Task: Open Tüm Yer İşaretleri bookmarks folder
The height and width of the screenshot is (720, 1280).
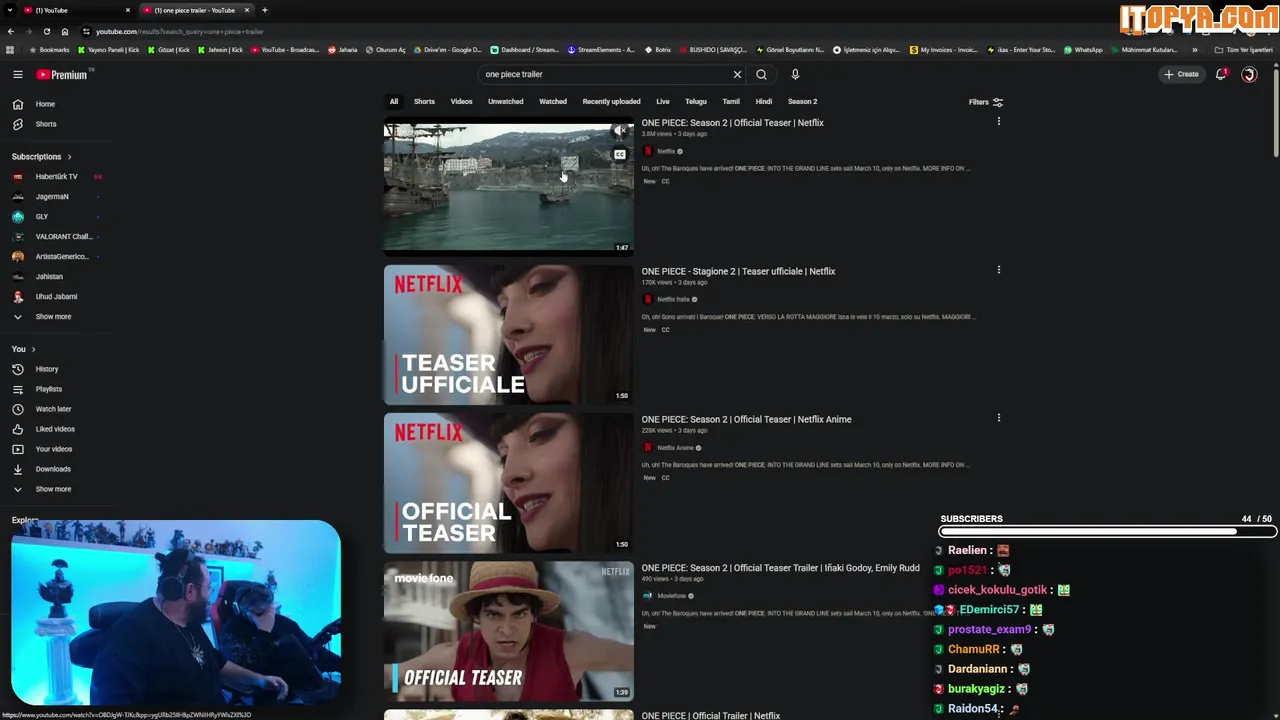Action: (1244, 50)
